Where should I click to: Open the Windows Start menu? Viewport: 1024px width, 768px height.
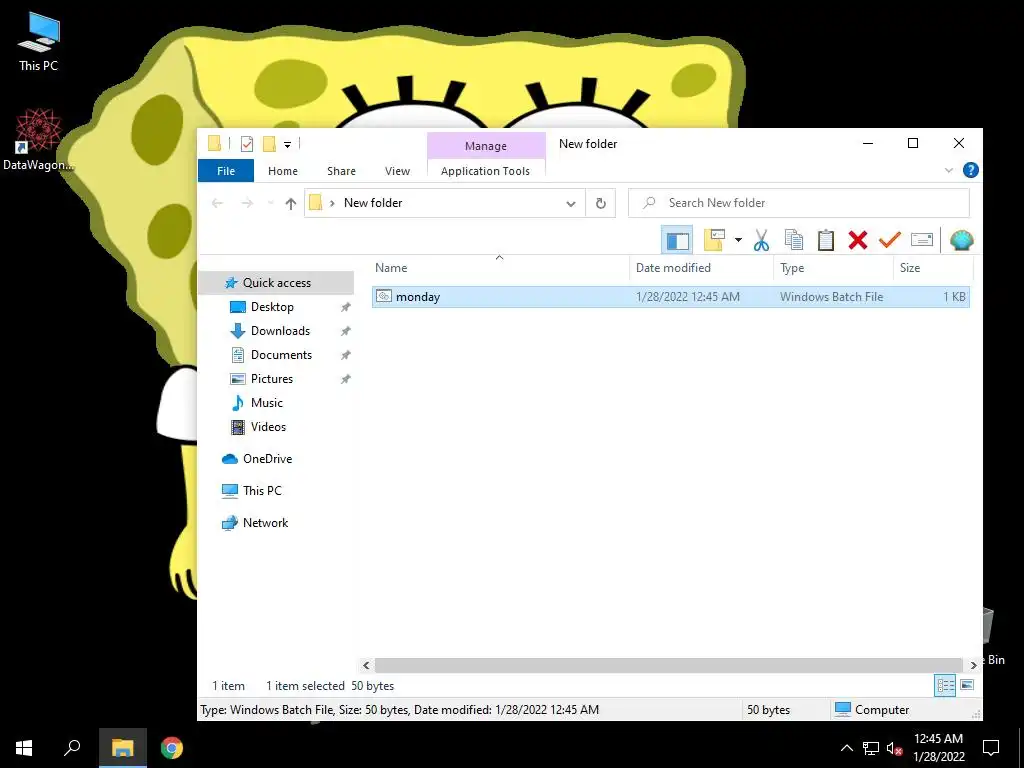(x=24, y=748)
